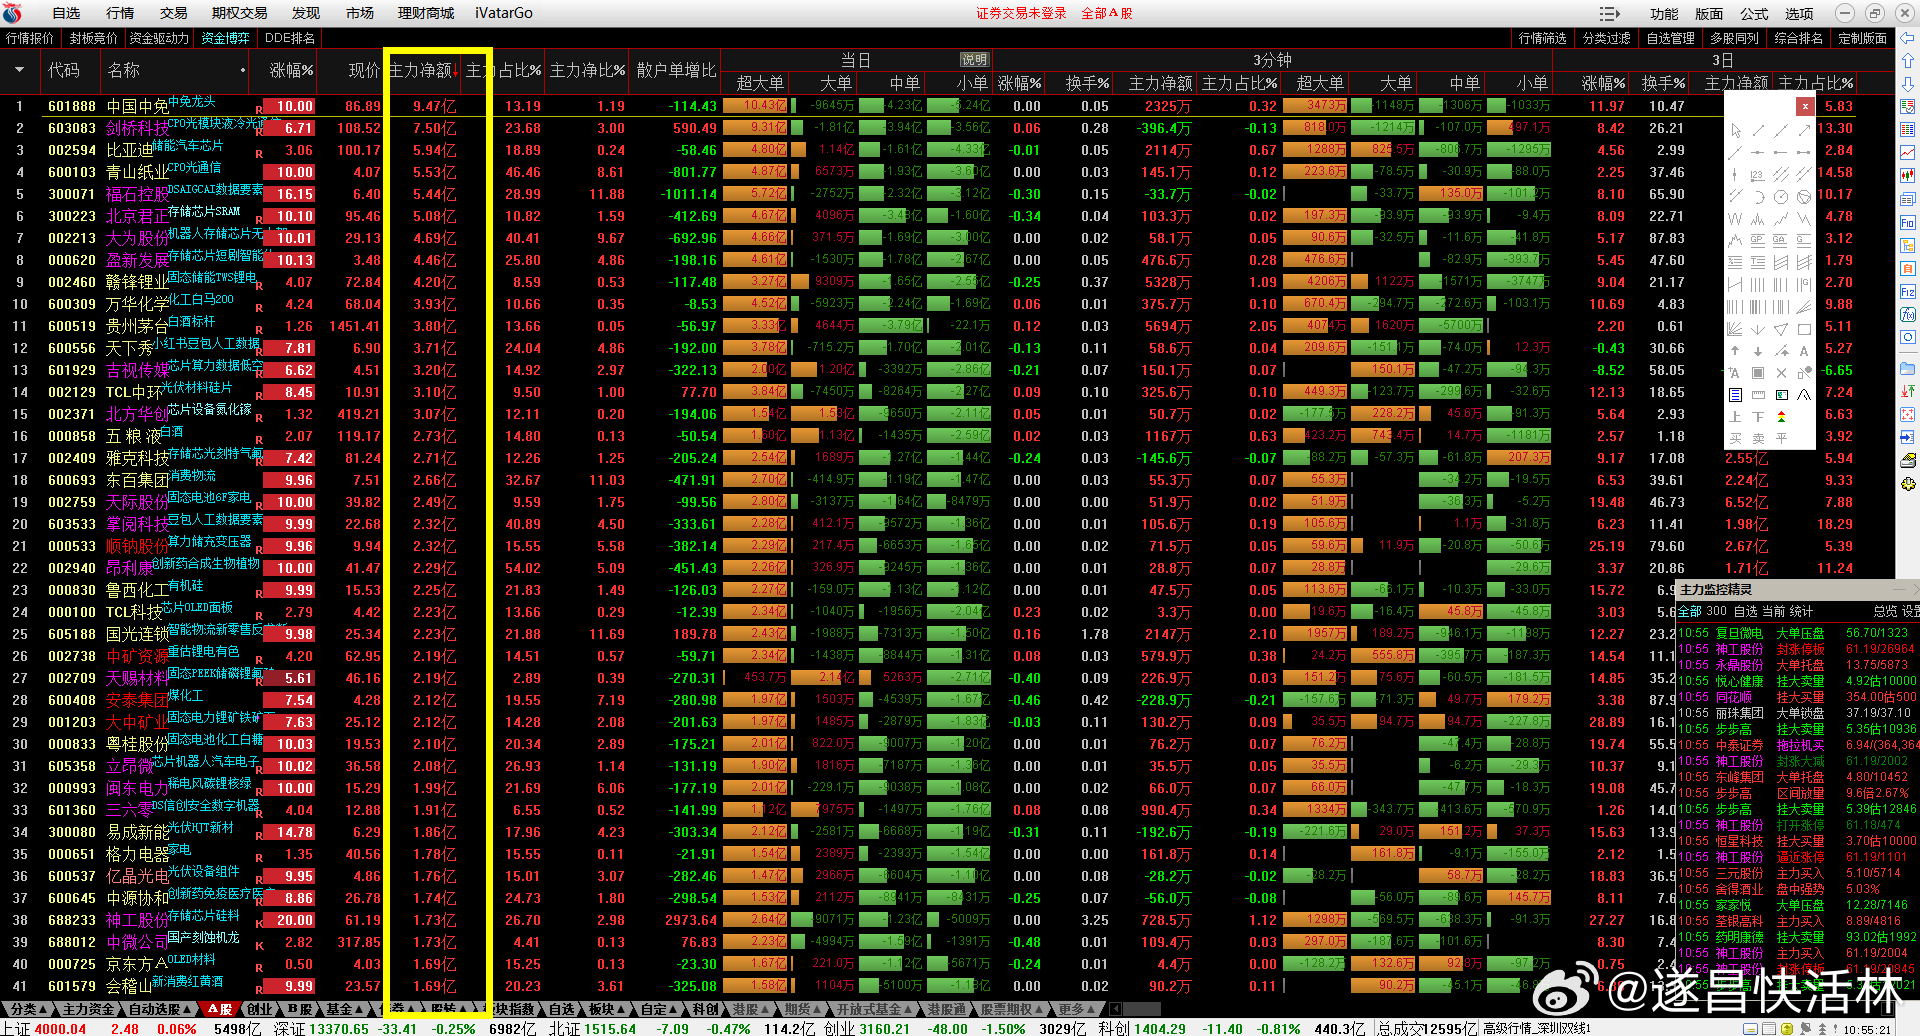1920x1036 pixels.
Task: Switch to the DDE排名 tab
Action: (290, 38)
